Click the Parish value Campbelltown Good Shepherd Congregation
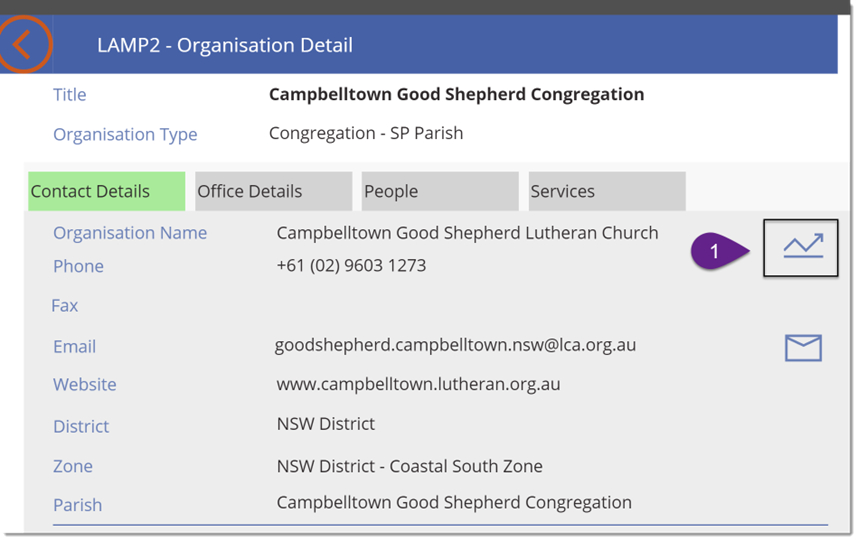The image size is (857, 540). 454,503
